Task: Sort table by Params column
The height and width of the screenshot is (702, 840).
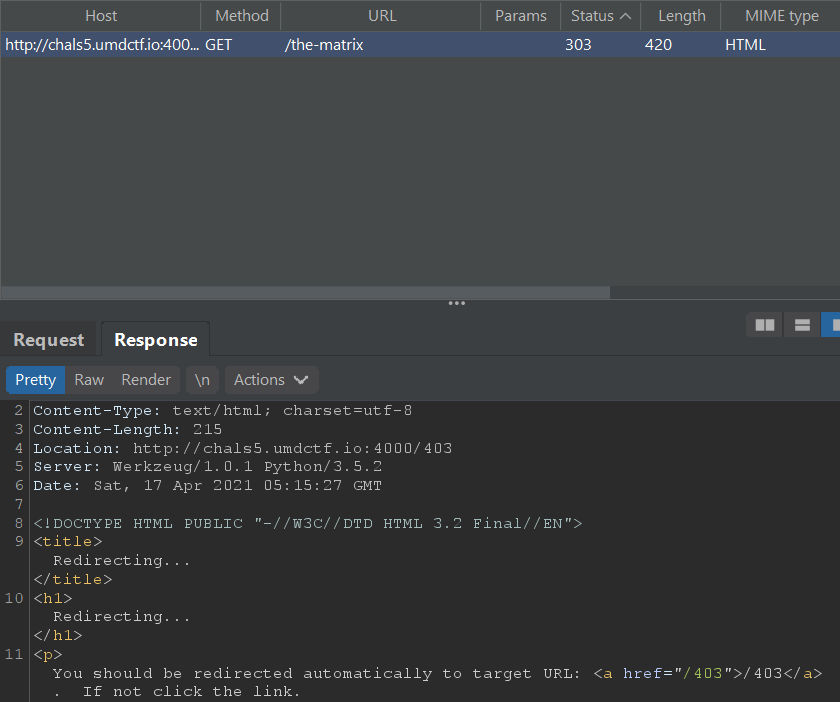Action: 521,16
